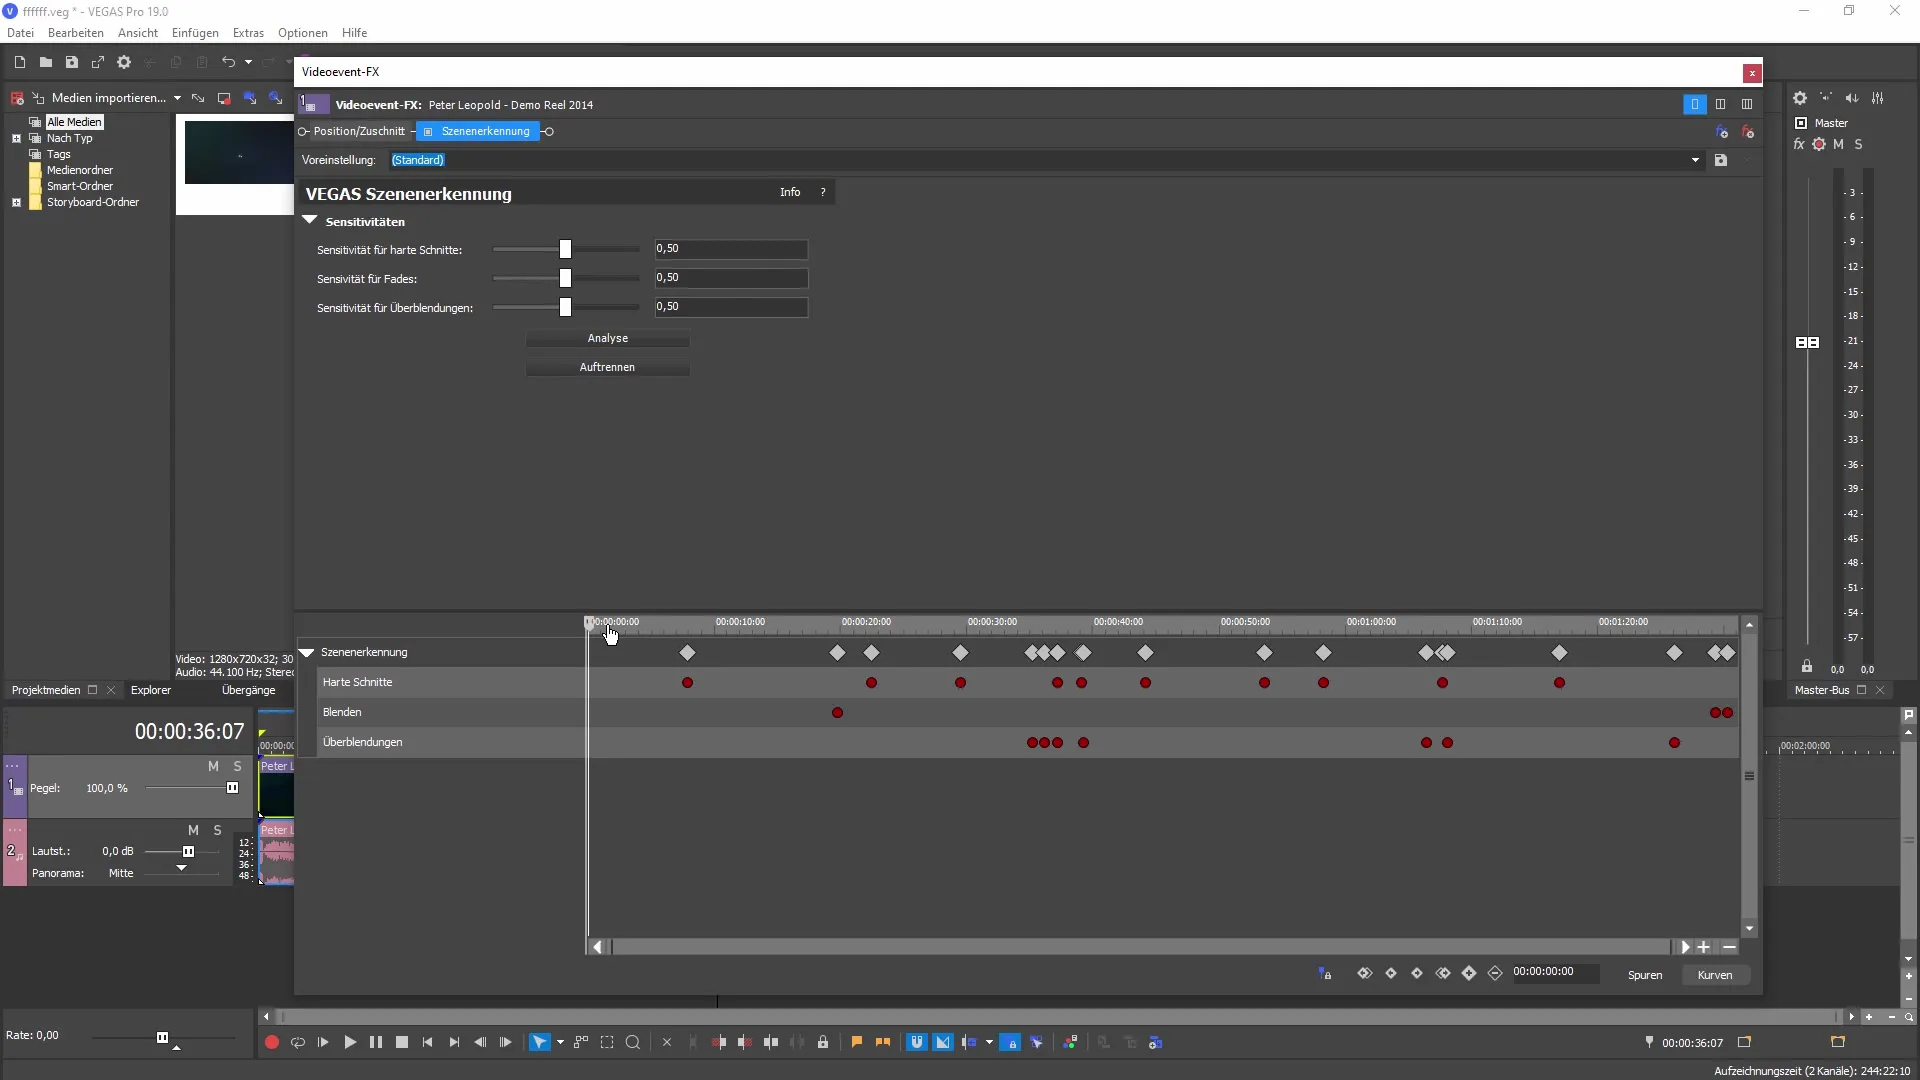Toggle automatic crossfades icon
Screen dimensions: 1920x1080
coord(943,1042)
